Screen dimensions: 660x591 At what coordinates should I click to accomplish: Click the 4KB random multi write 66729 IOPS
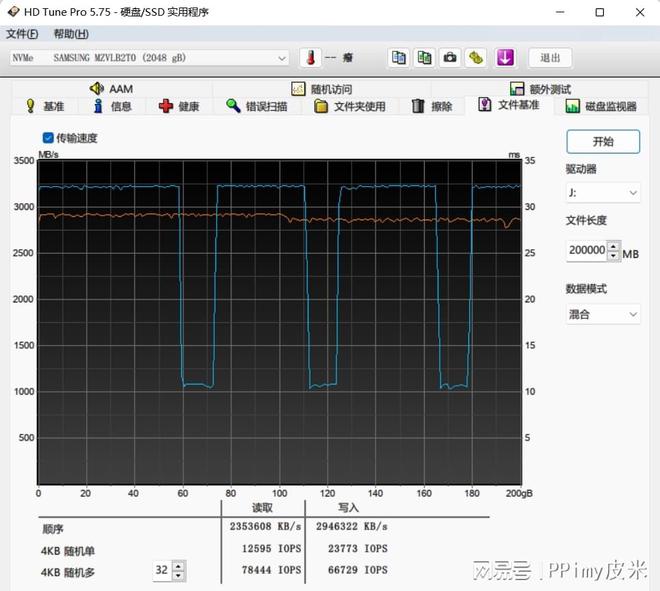(x=358, y=570)
